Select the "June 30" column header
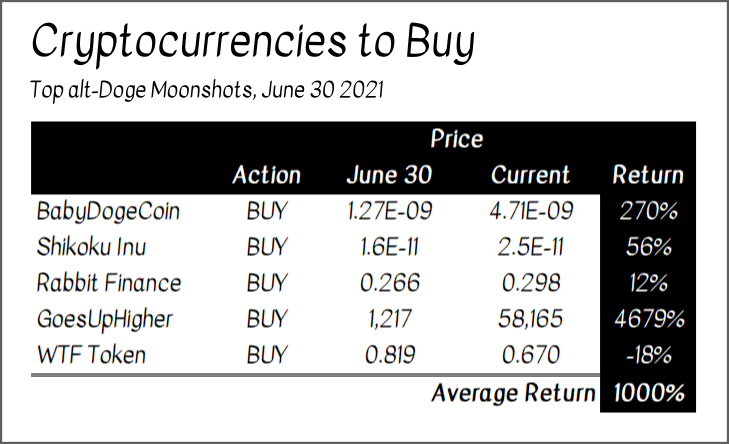The height and width of the screenshot is (444, 729). tap(389, 175)
